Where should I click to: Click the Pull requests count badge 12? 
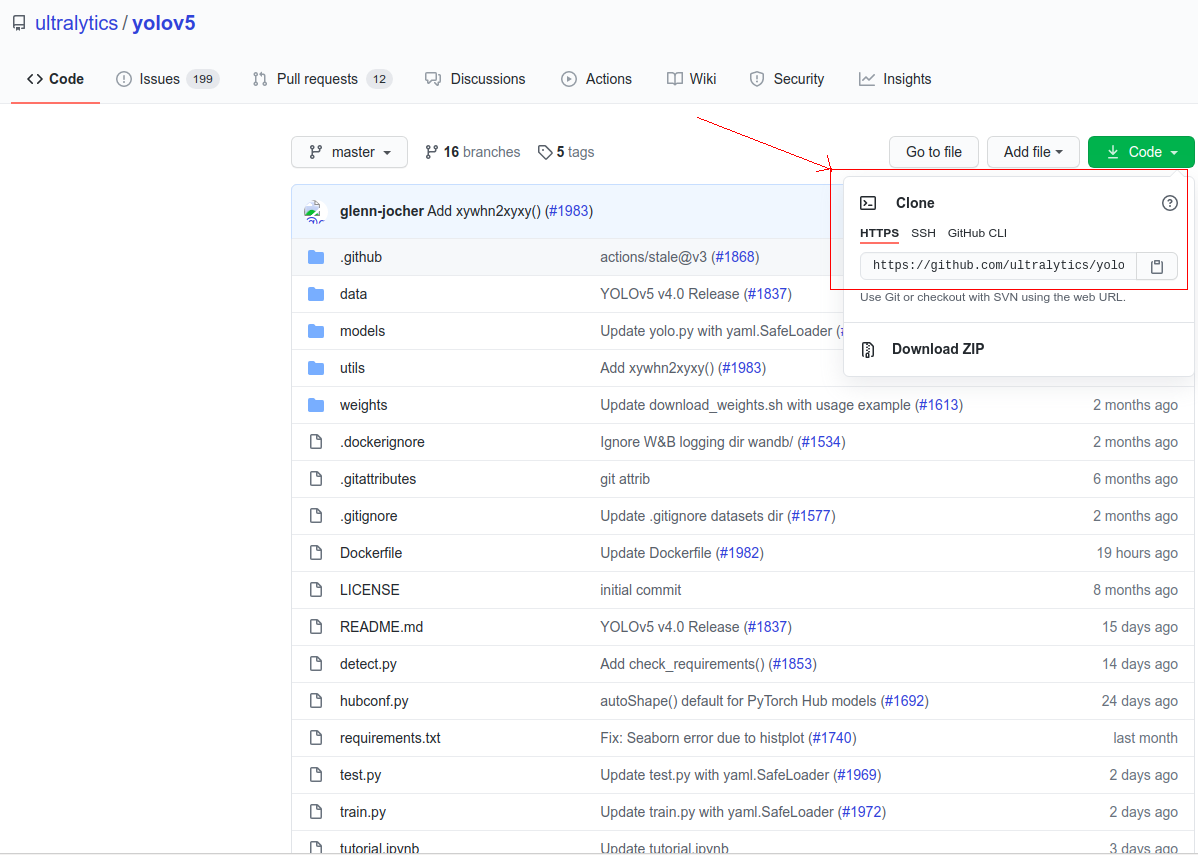coord(379,79)
